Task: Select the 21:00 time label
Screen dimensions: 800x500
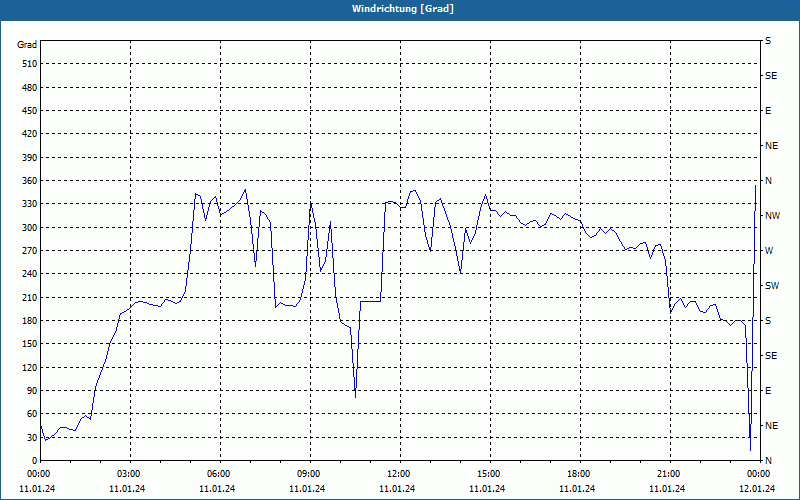Action: coord(667,474)
